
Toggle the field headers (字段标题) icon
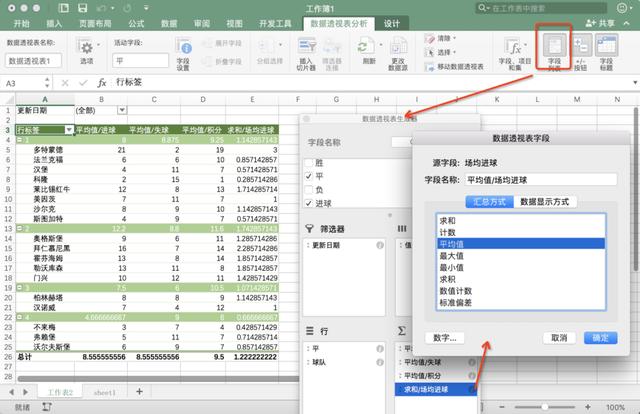click(x=607, y=45)
